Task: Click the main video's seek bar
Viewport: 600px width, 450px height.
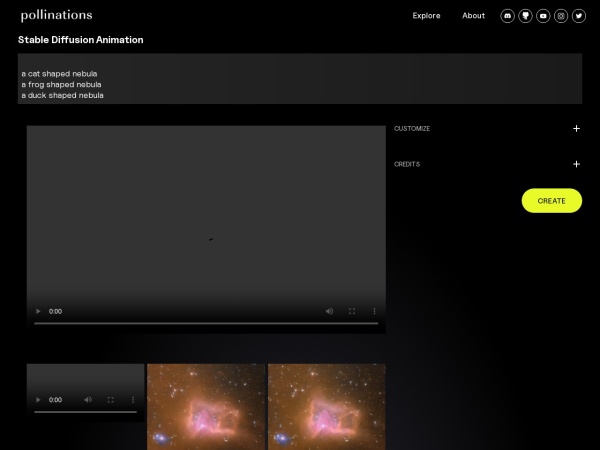Action: tap(206, 323)
